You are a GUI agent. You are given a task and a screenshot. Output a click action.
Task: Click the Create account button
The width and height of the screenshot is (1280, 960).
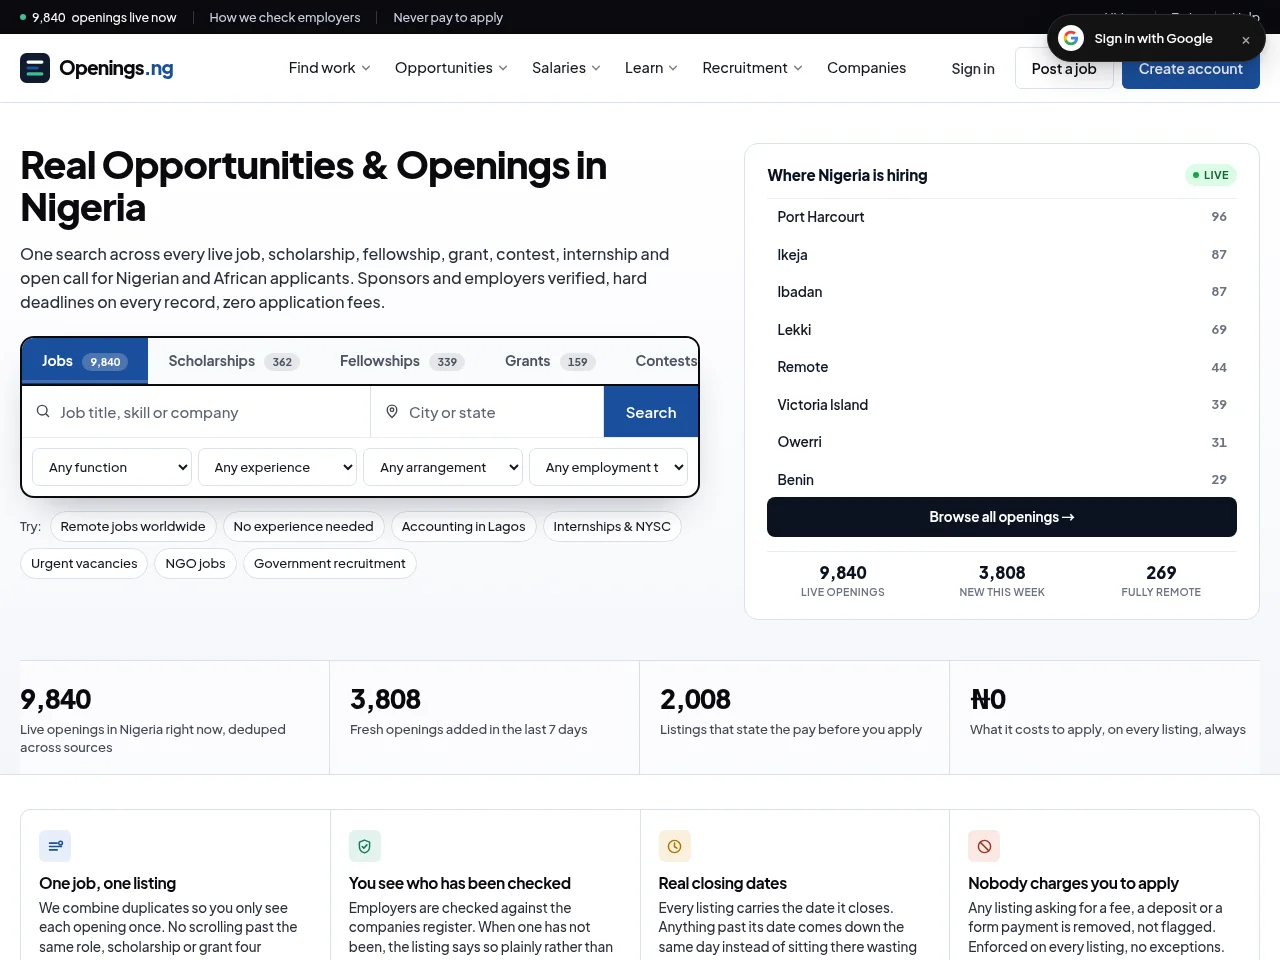coord(1190,68)
